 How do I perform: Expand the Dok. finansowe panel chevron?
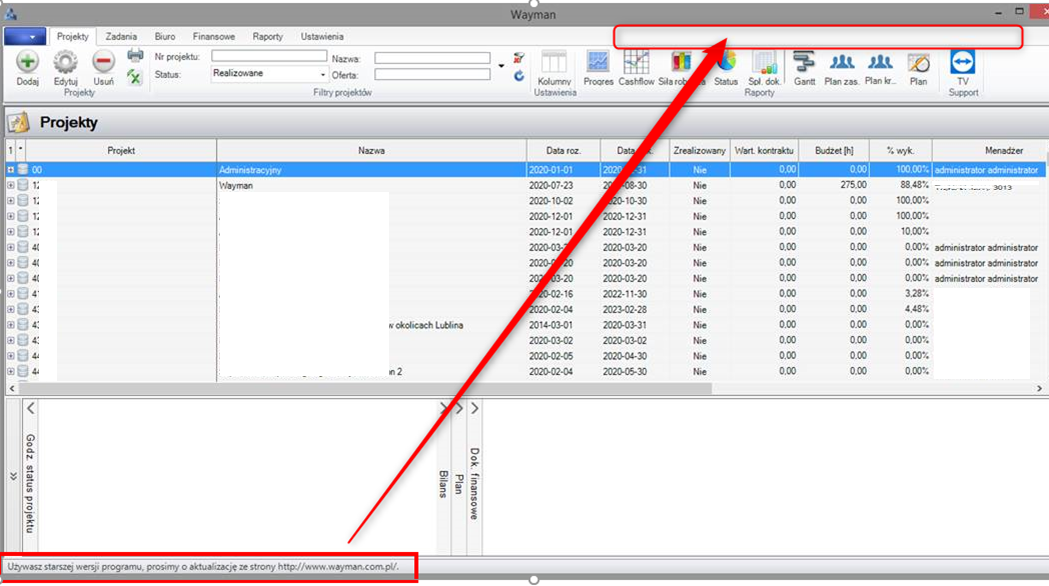tap(474, 408)
